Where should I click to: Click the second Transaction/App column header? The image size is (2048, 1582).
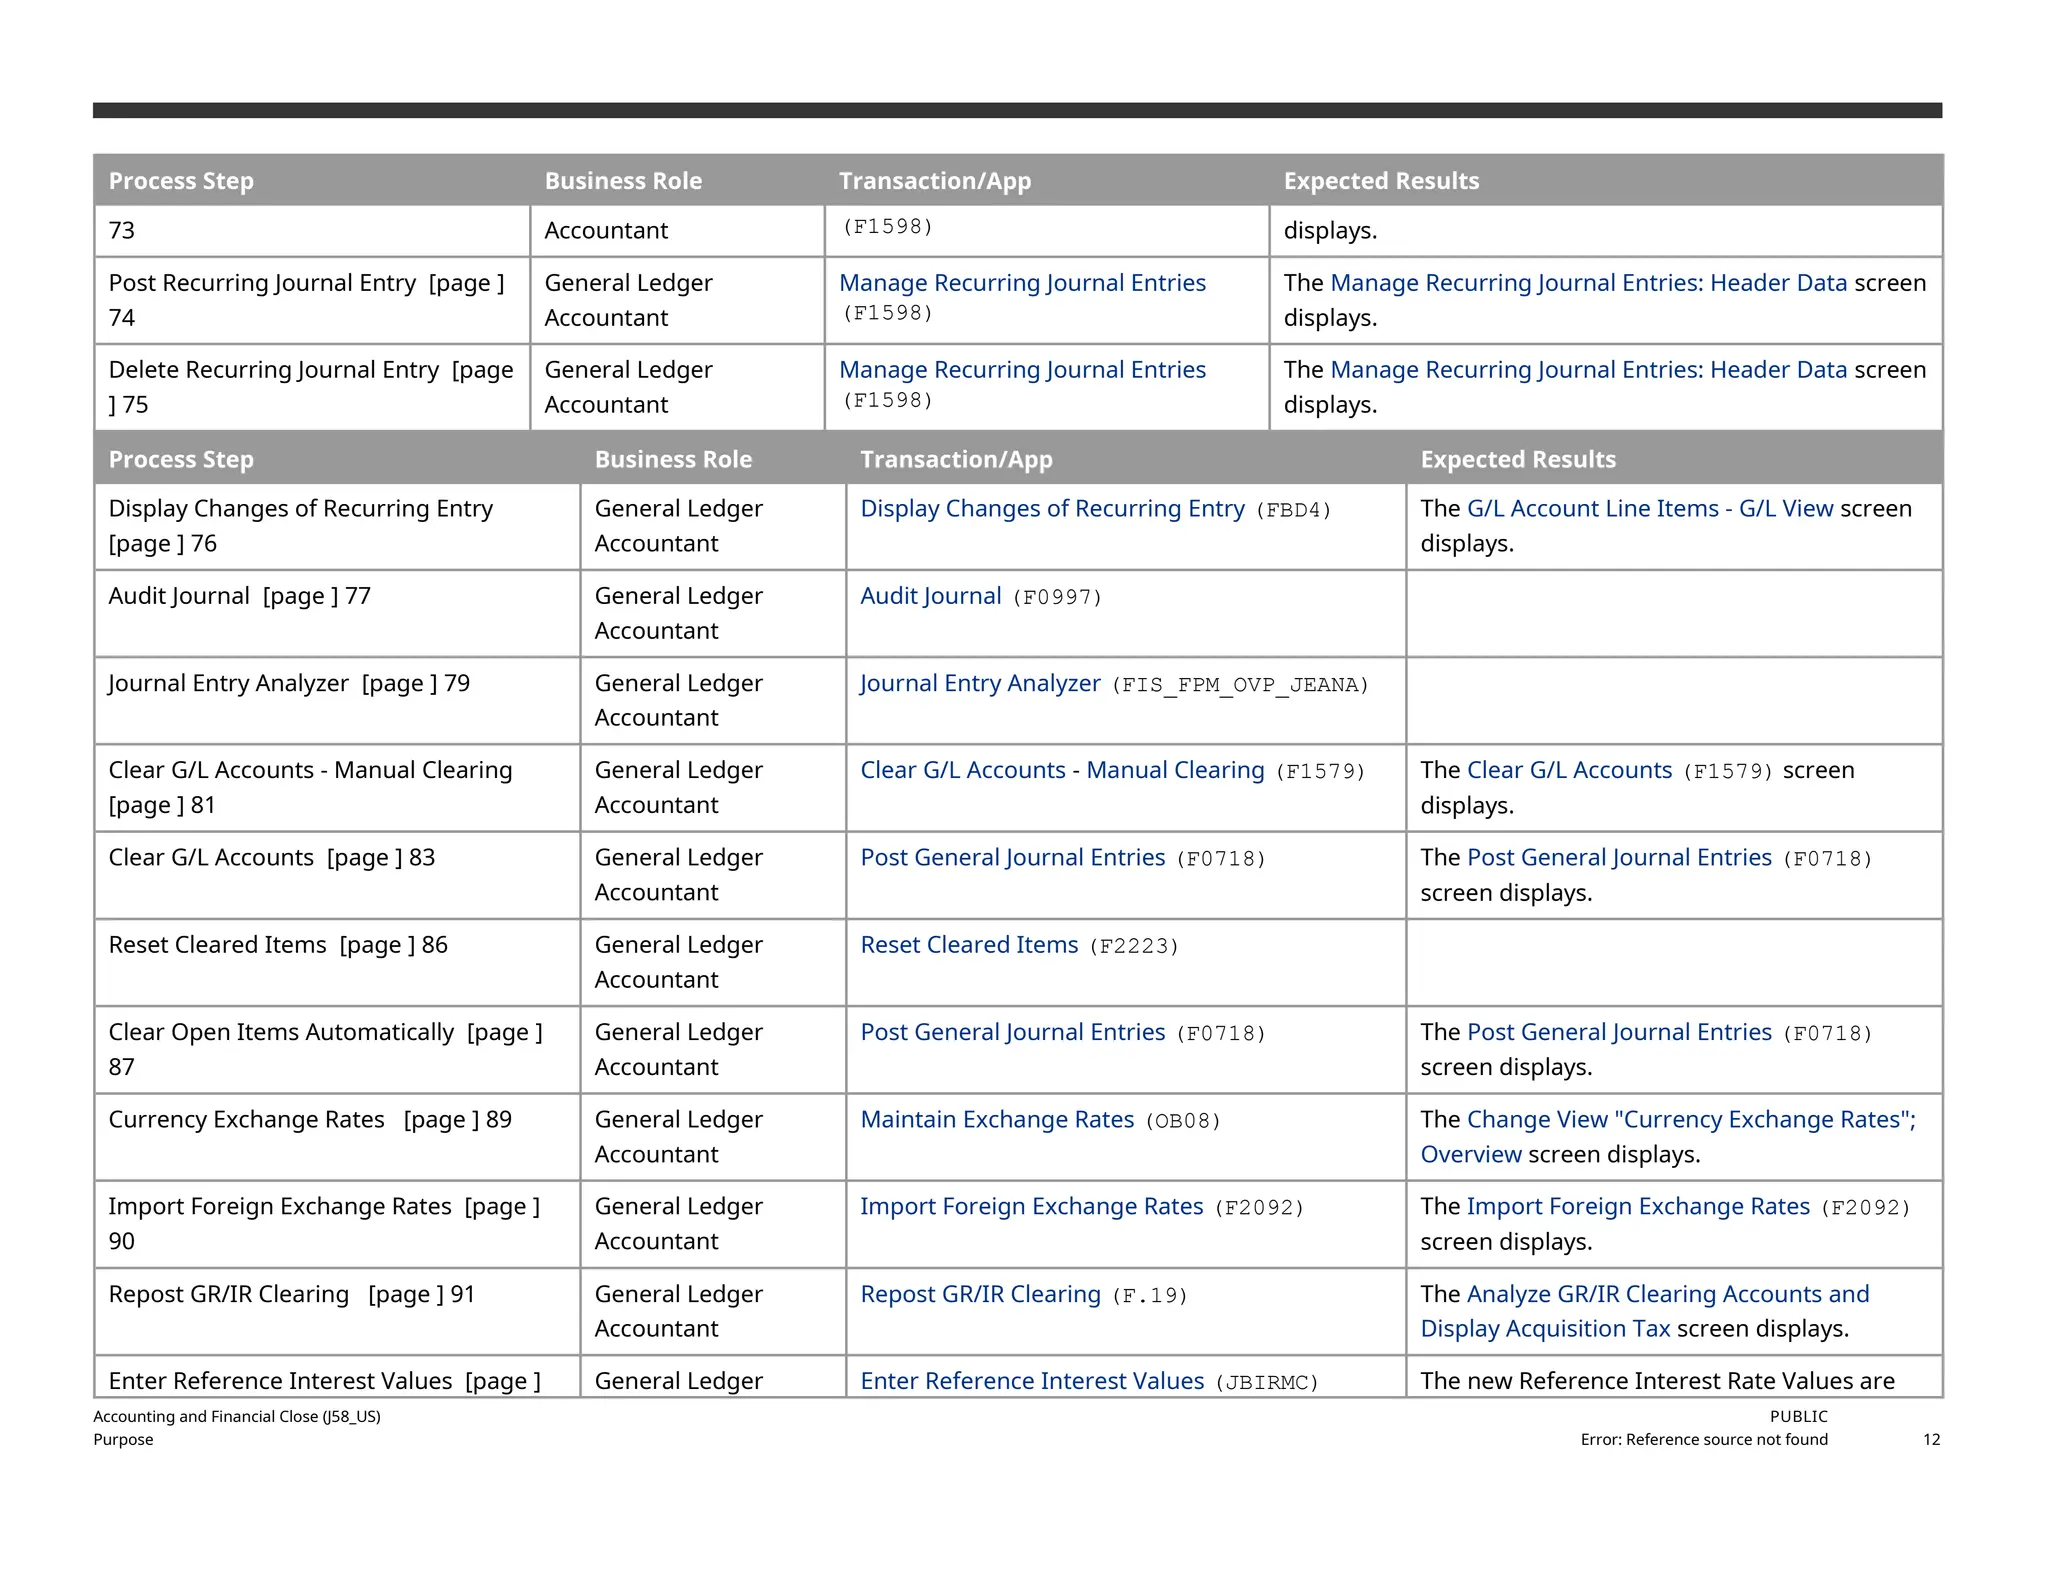click(x=956, y=460)
